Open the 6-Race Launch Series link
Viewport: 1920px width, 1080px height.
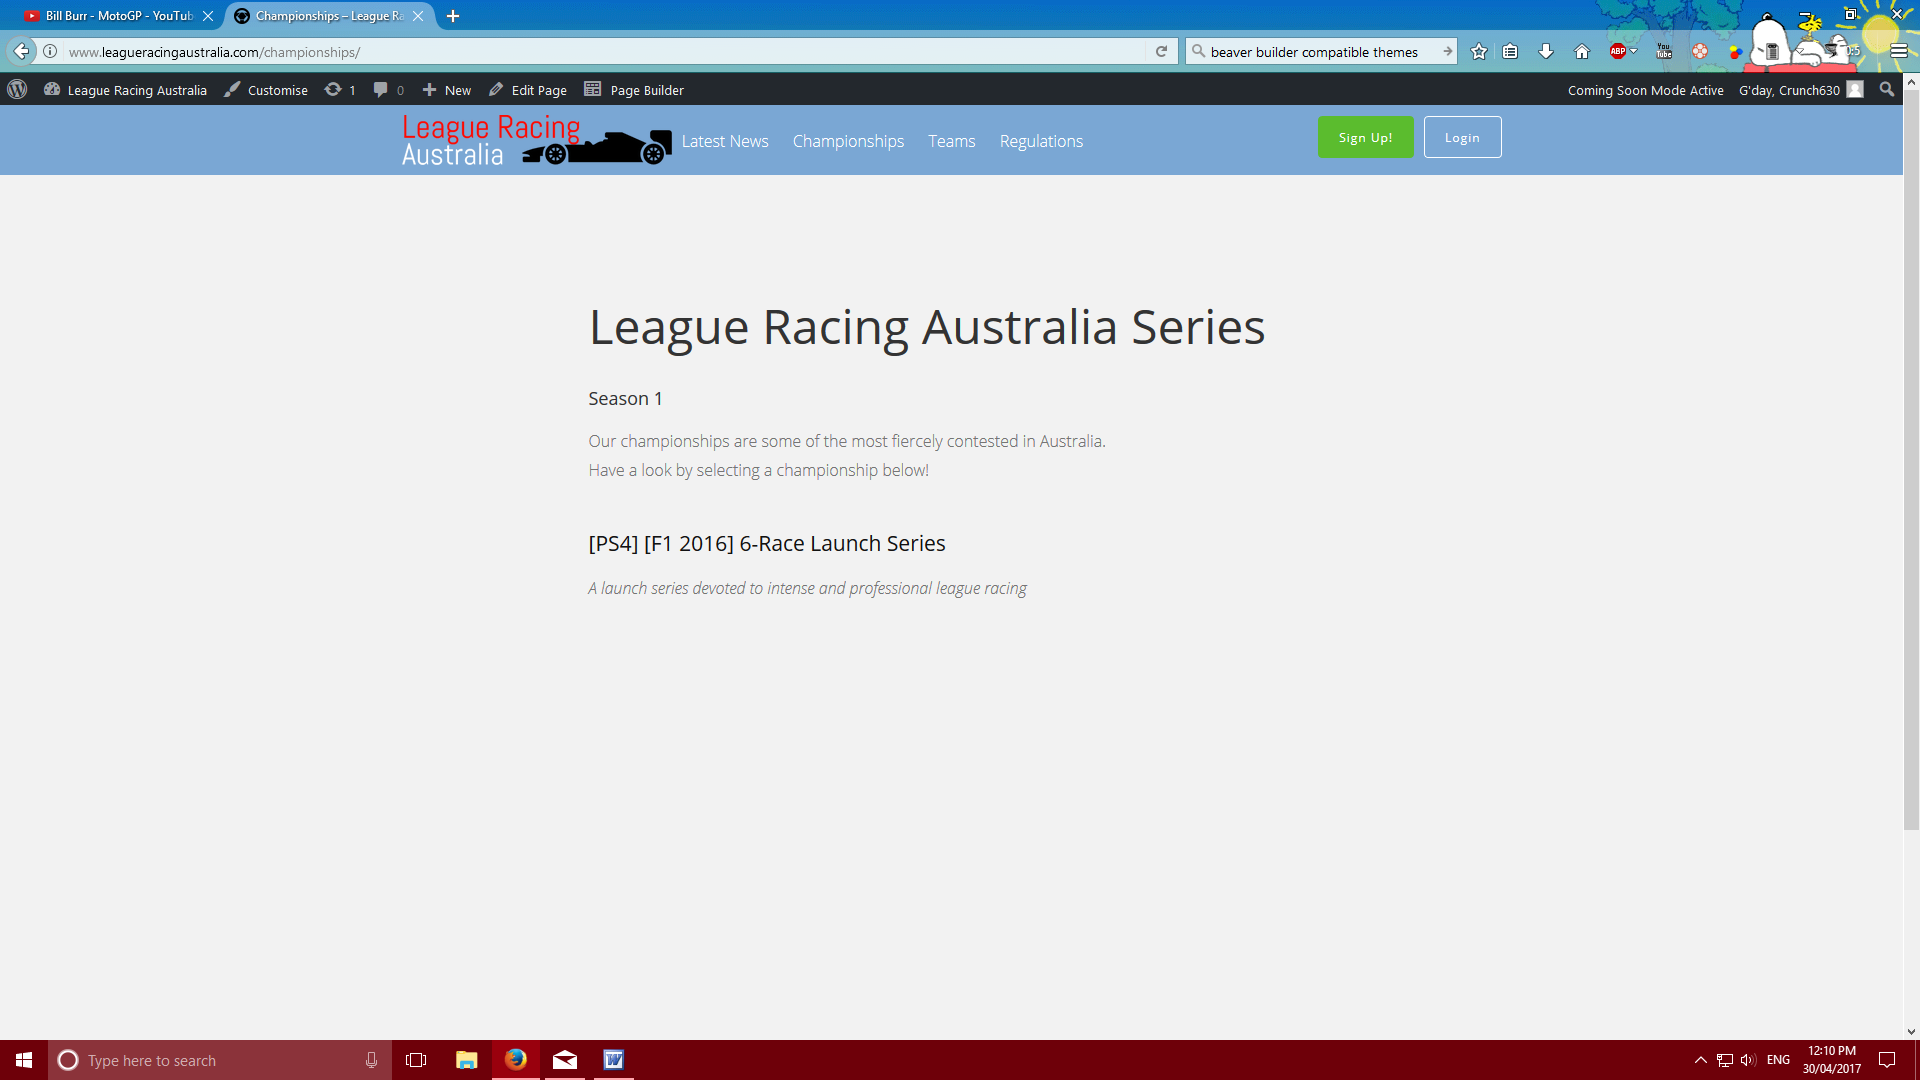click(767, 544)
